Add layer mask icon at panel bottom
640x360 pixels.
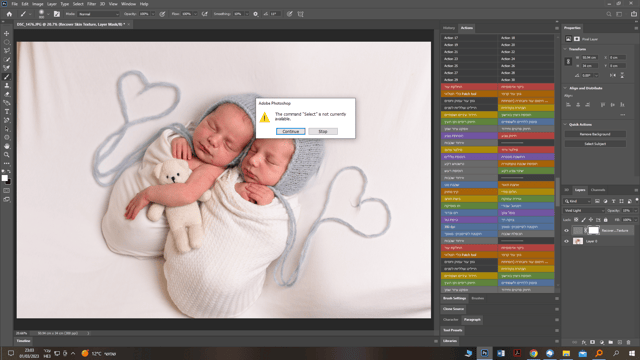click(593, 342)
